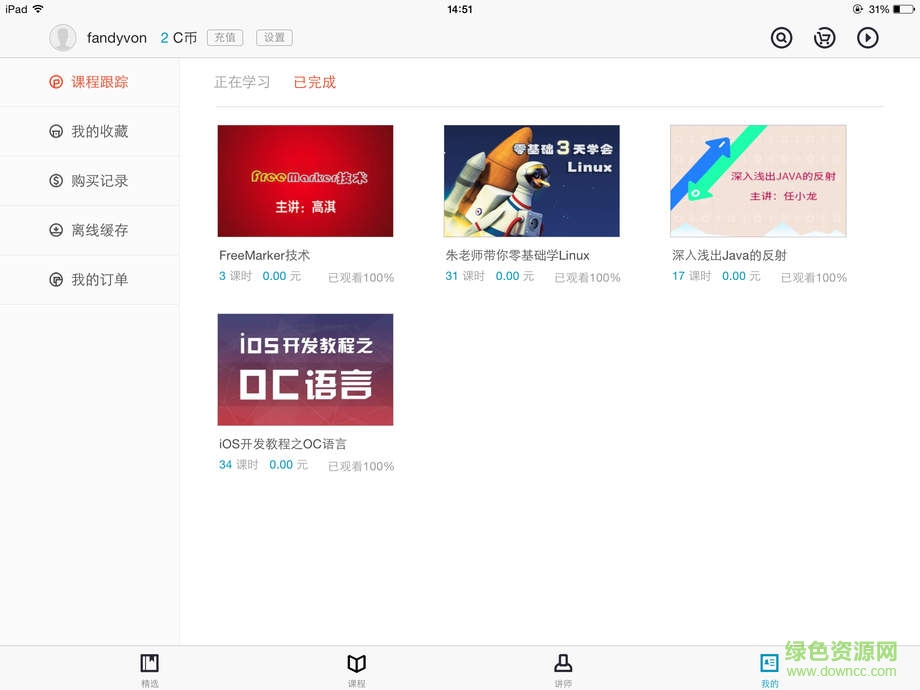Image resolution: width=920 pixels, height=690 pixels.
Task: Stay on the 已完成 tab
Action: pos(314,83)
